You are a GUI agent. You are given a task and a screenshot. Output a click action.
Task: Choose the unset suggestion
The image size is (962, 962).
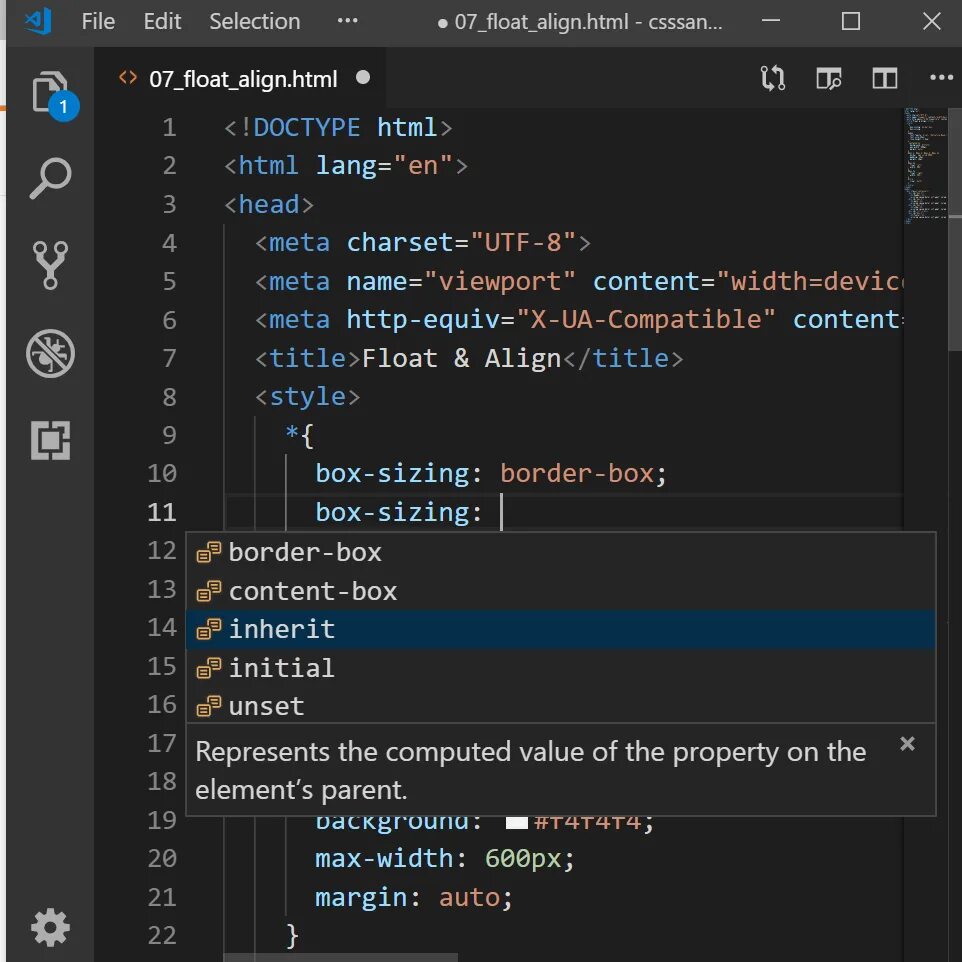pos(560,706)
